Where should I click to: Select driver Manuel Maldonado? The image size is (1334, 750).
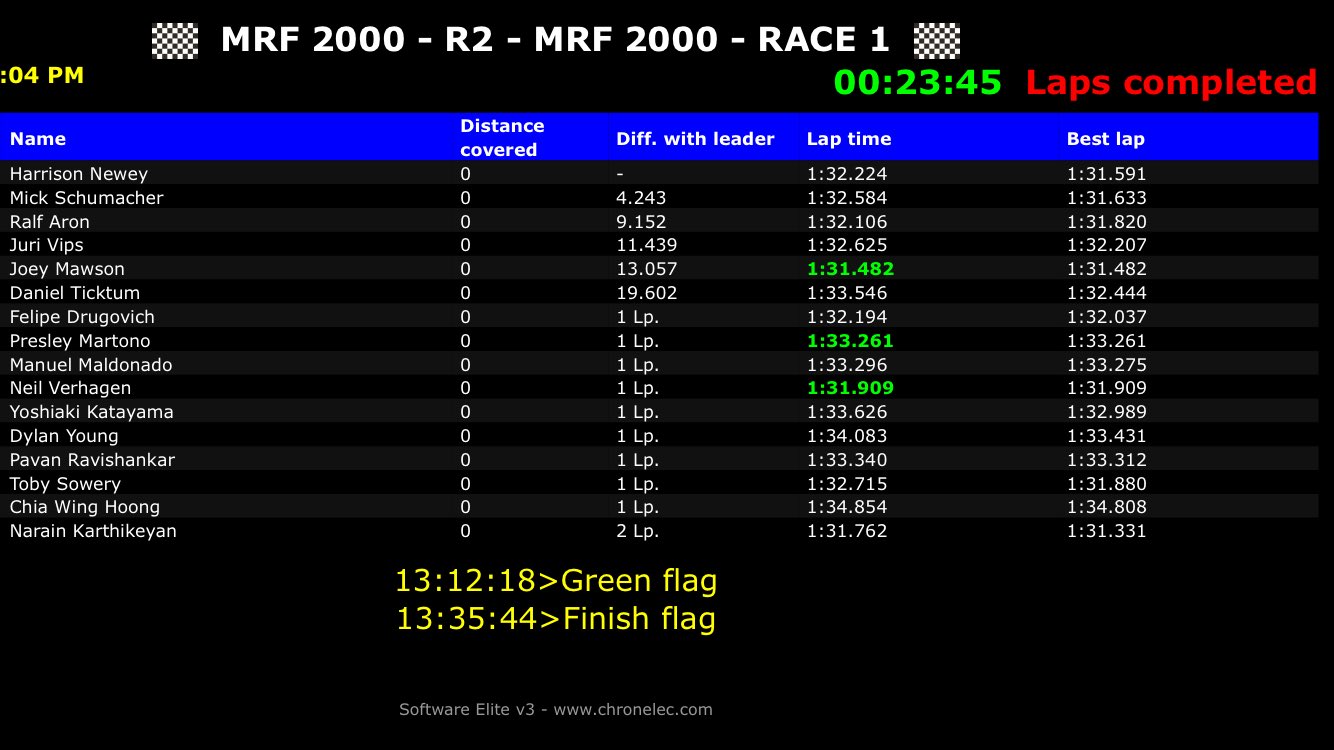pyautogui.click(x=91, y=365)
